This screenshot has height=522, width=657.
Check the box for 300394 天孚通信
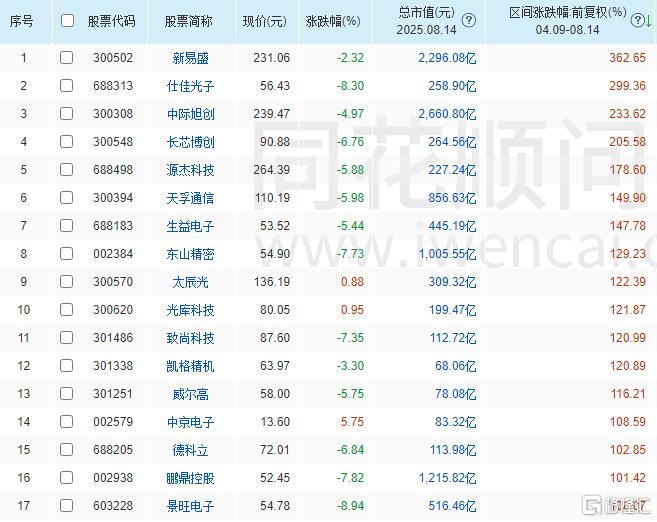66,197
